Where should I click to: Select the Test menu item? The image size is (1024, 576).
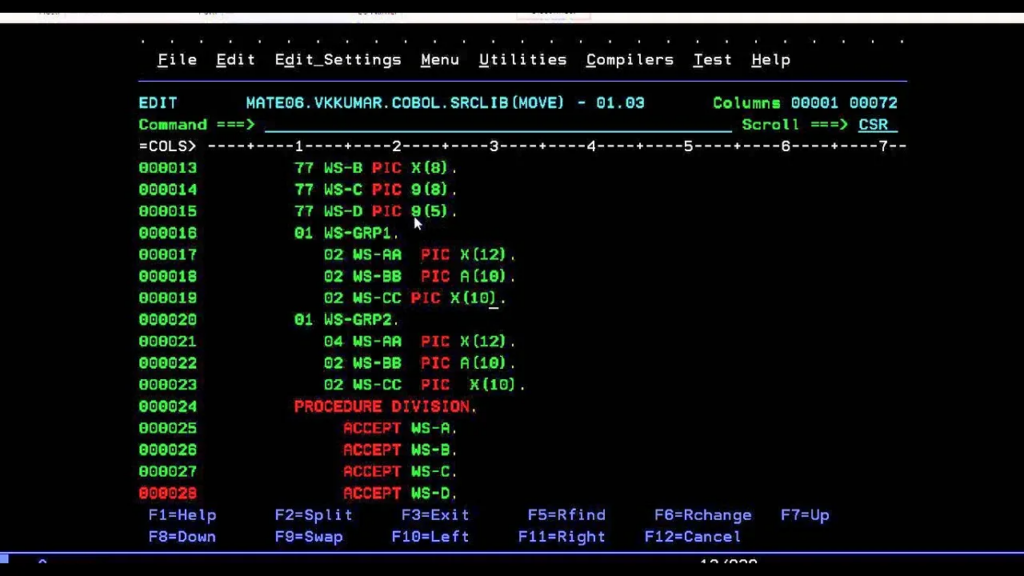712,60
